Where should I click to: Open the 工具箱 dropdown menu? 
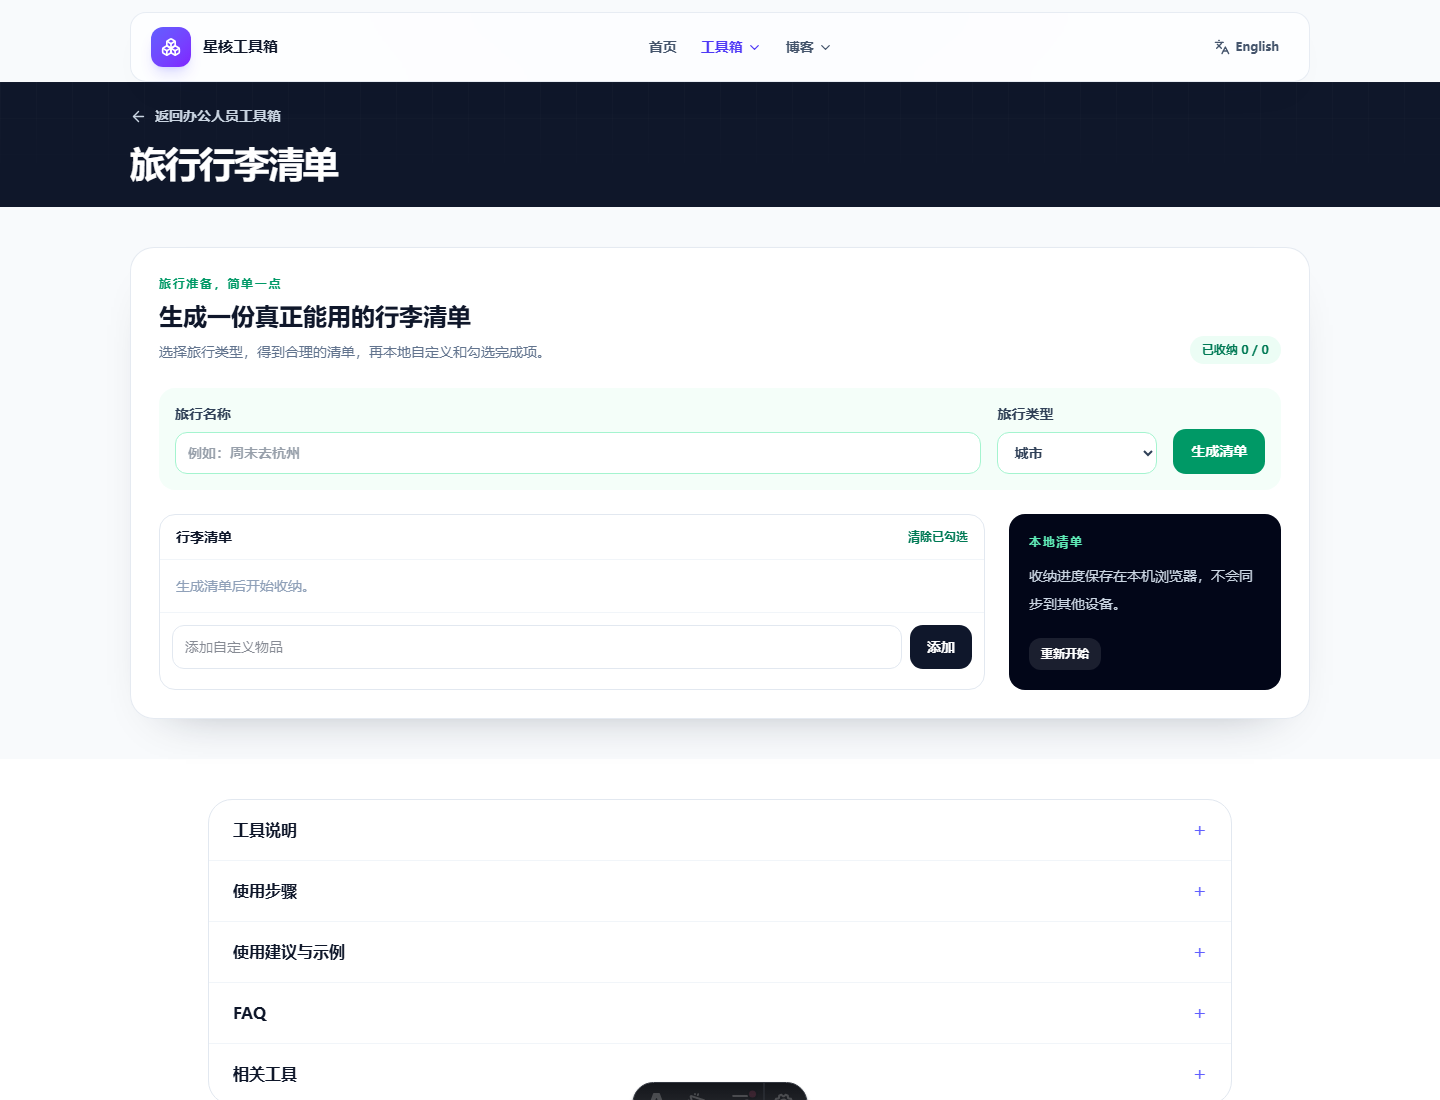point(730,47)
